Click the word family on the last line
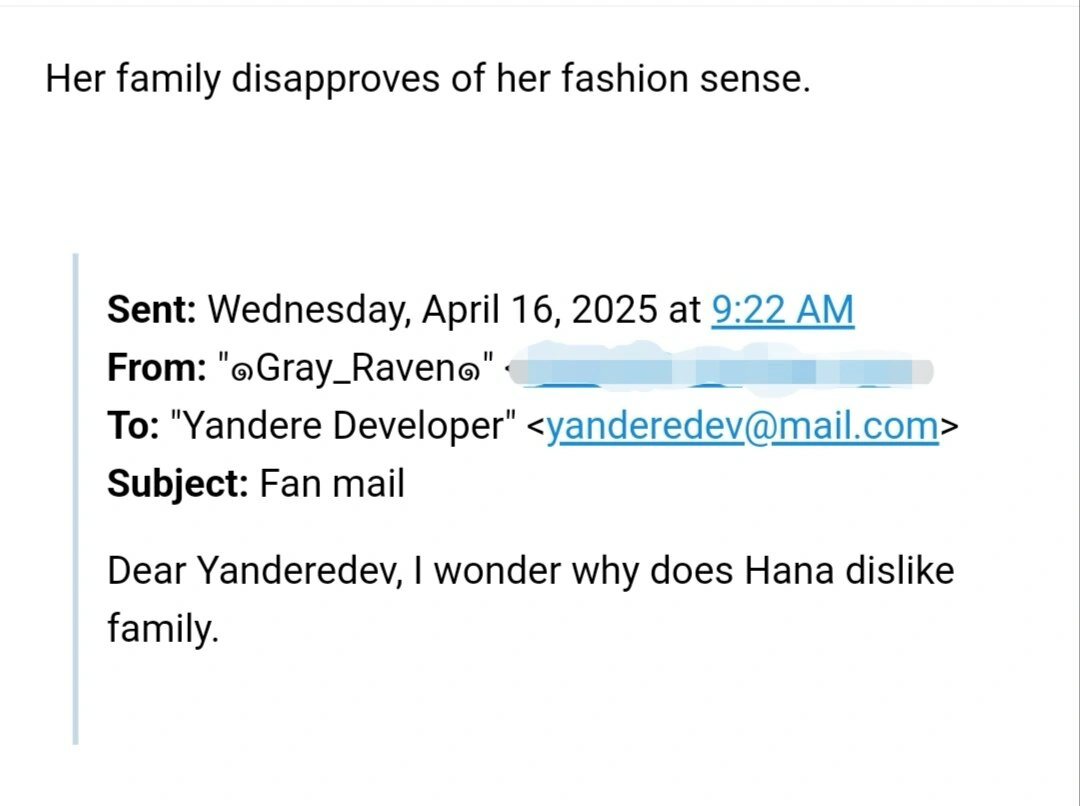 click(163, 629)
